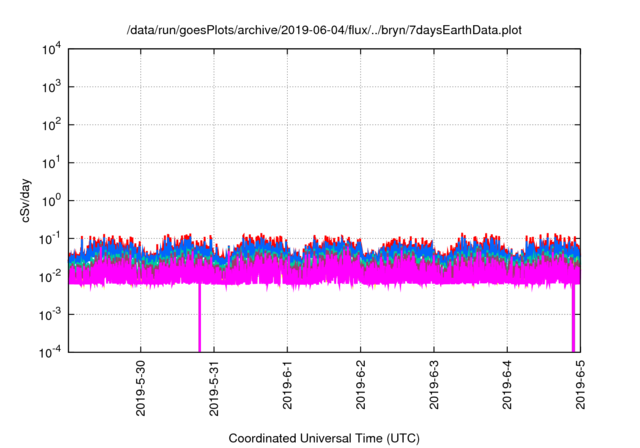Select the cSv/day y-axis label

click(x=25, y=200)
